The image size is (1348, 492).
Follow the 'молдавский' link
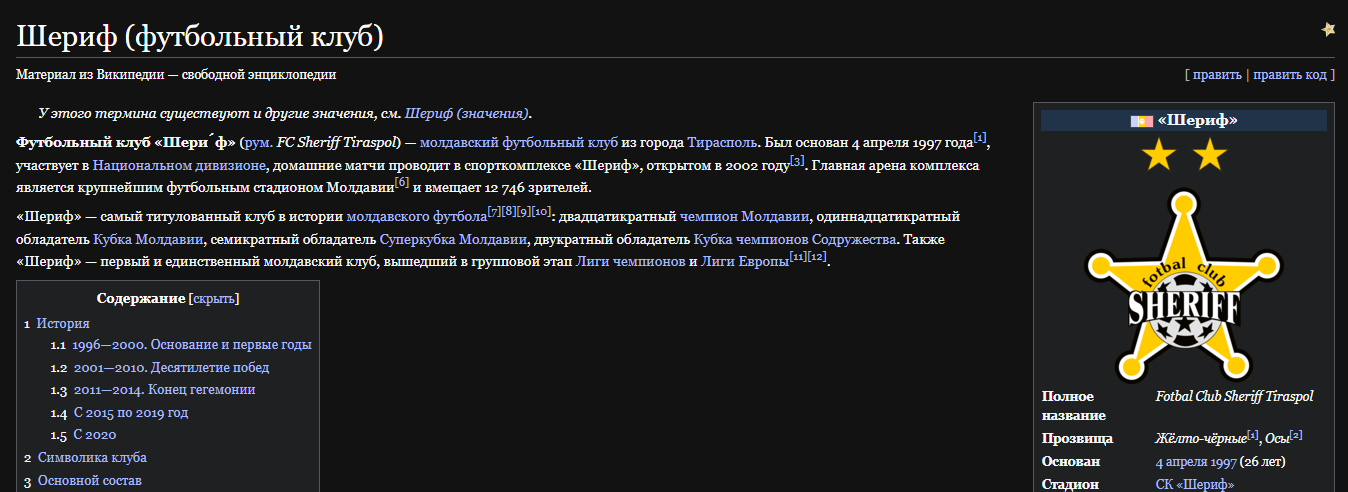(458, 142)
